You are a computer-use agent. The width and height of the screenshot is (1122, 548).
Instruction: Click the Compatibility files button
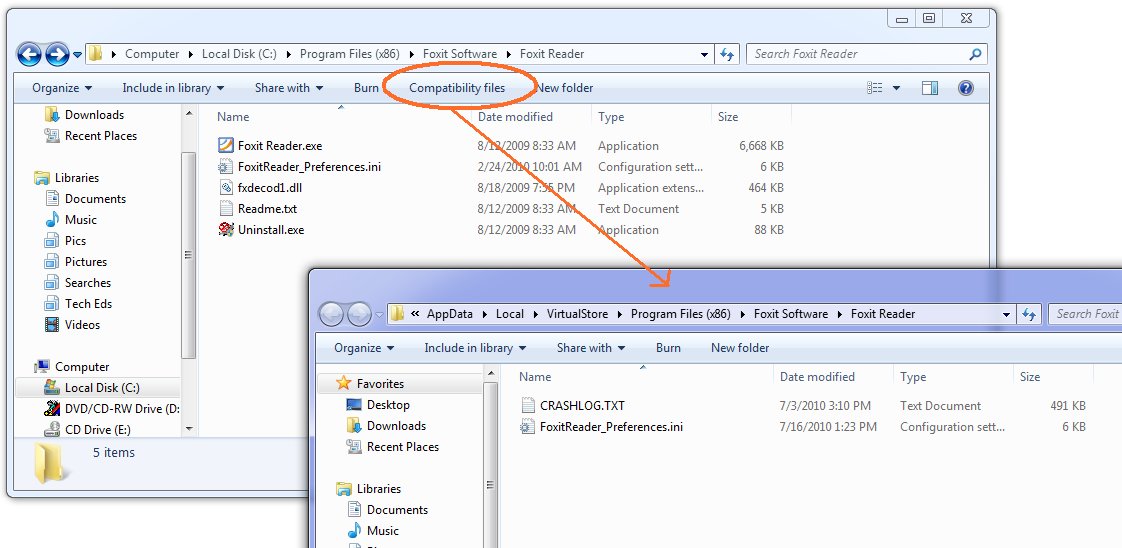coord(457,88)
